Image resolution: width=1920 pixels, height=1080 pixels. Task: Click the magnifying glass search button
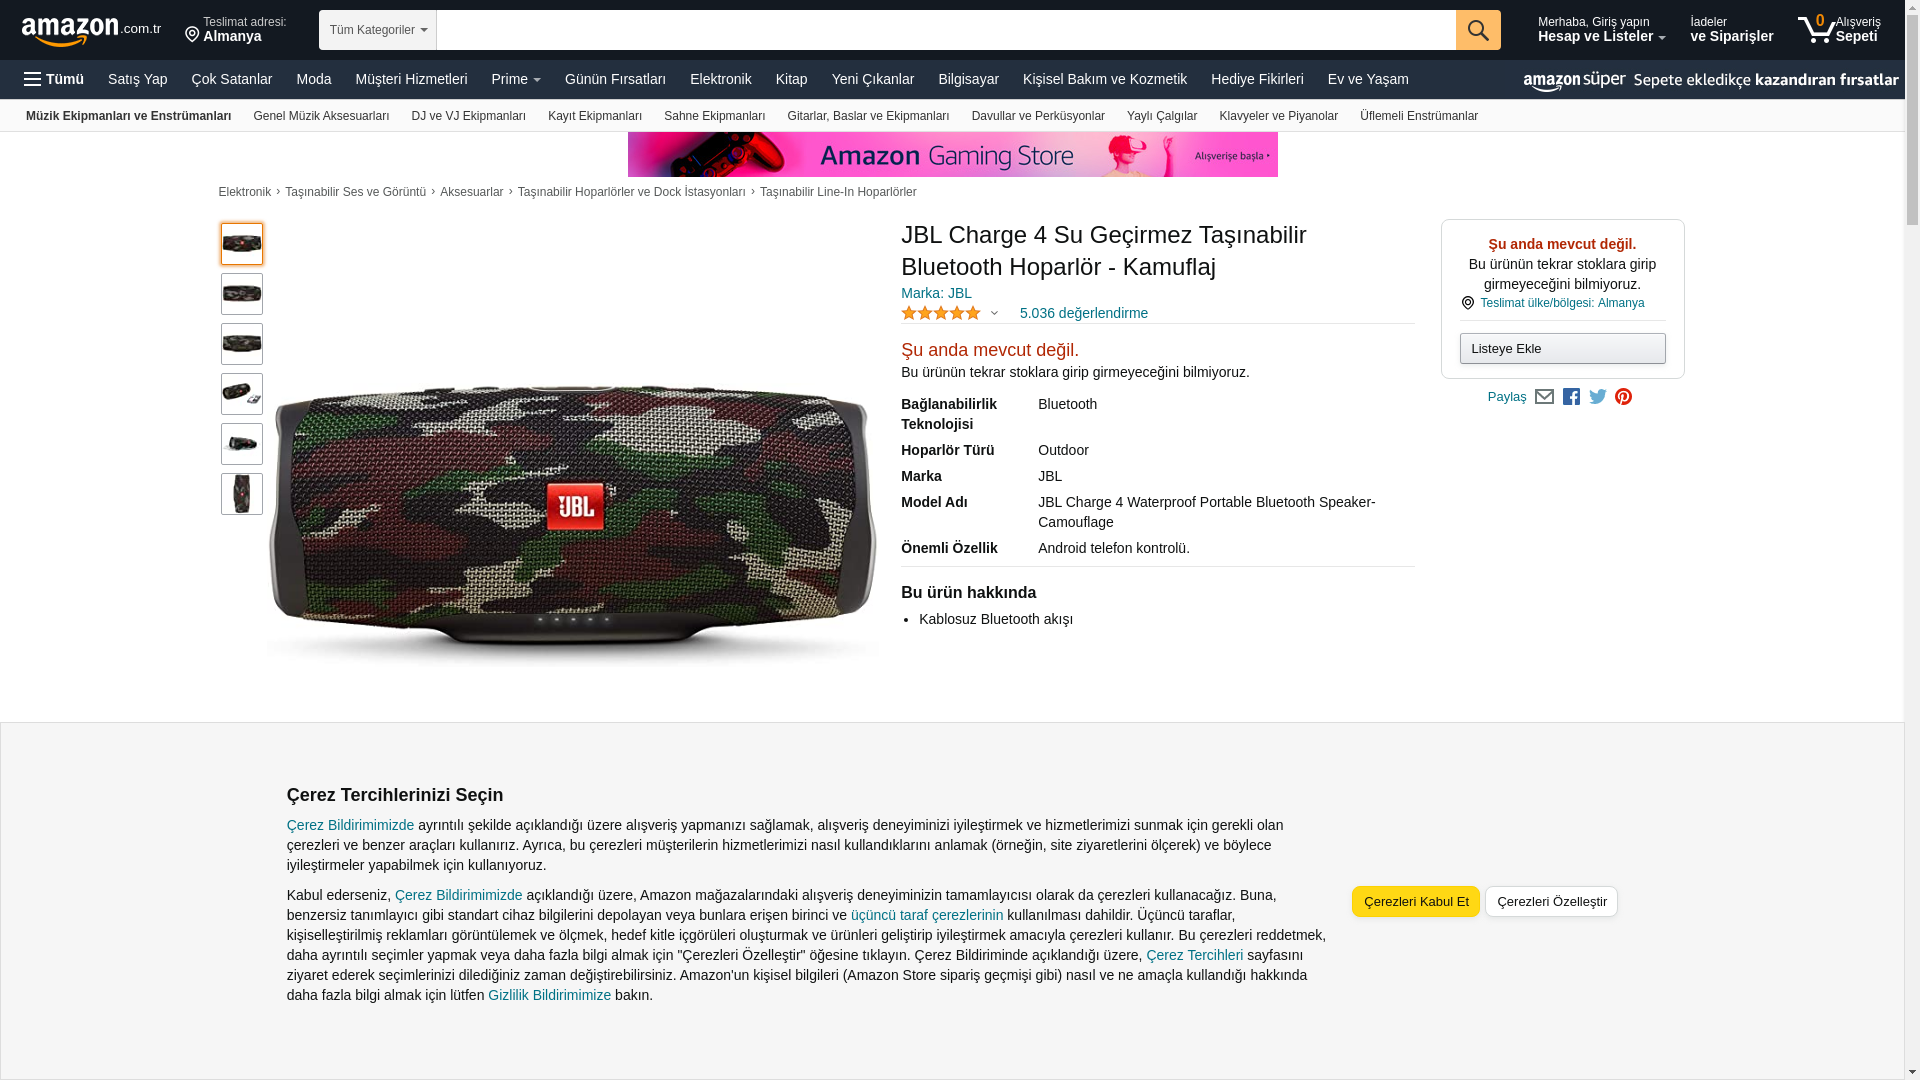(x=1478, y=30)
